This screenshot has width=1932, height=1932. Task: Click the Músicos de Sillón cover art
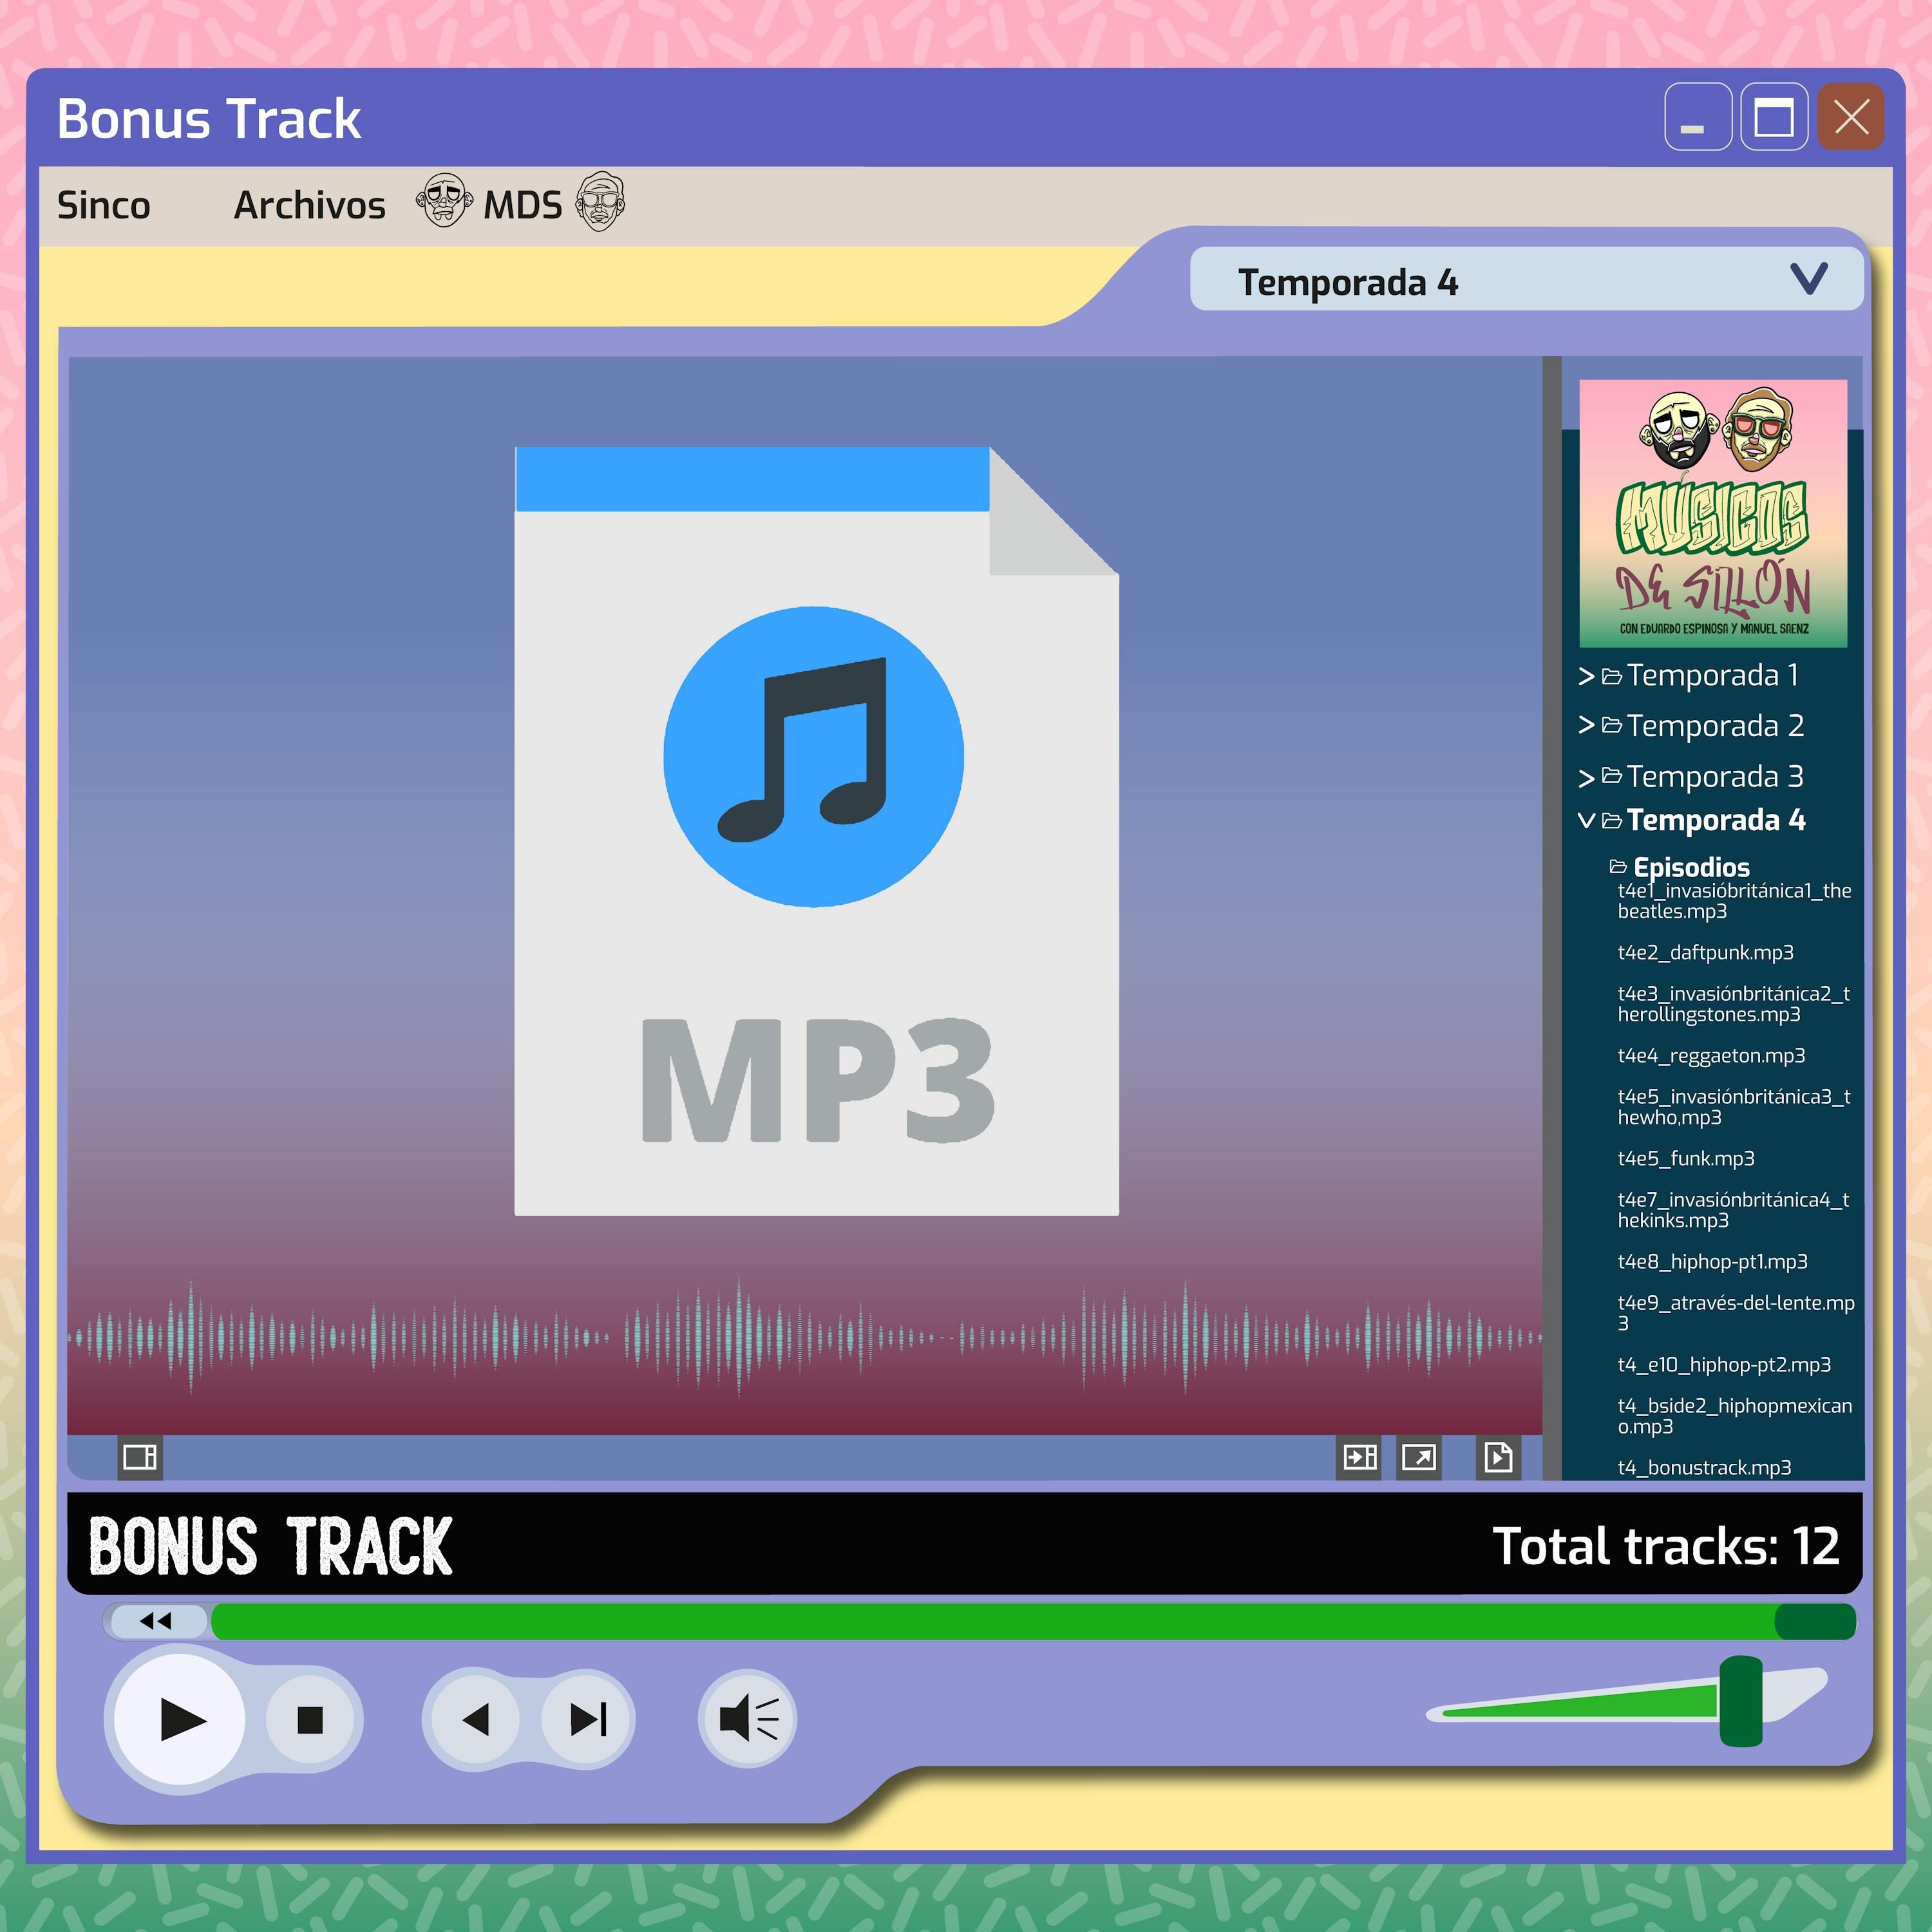tap(1713, 513)
